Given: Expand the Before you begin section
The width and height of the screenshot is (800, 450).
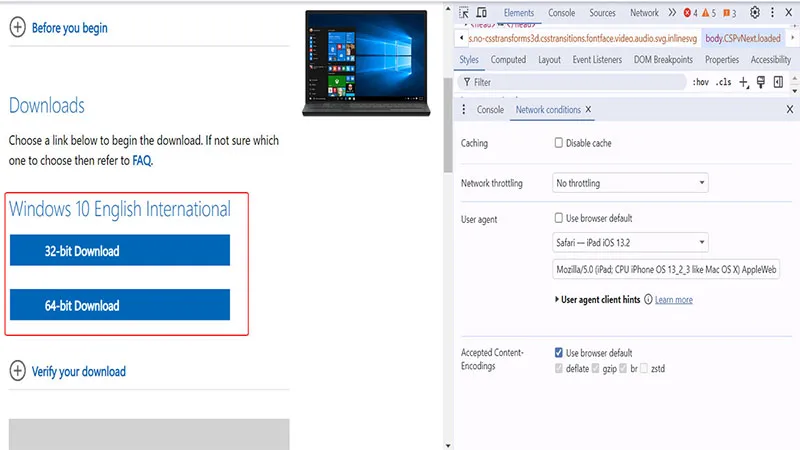Looking at the screenshot, I should click(x=17, y=28).
